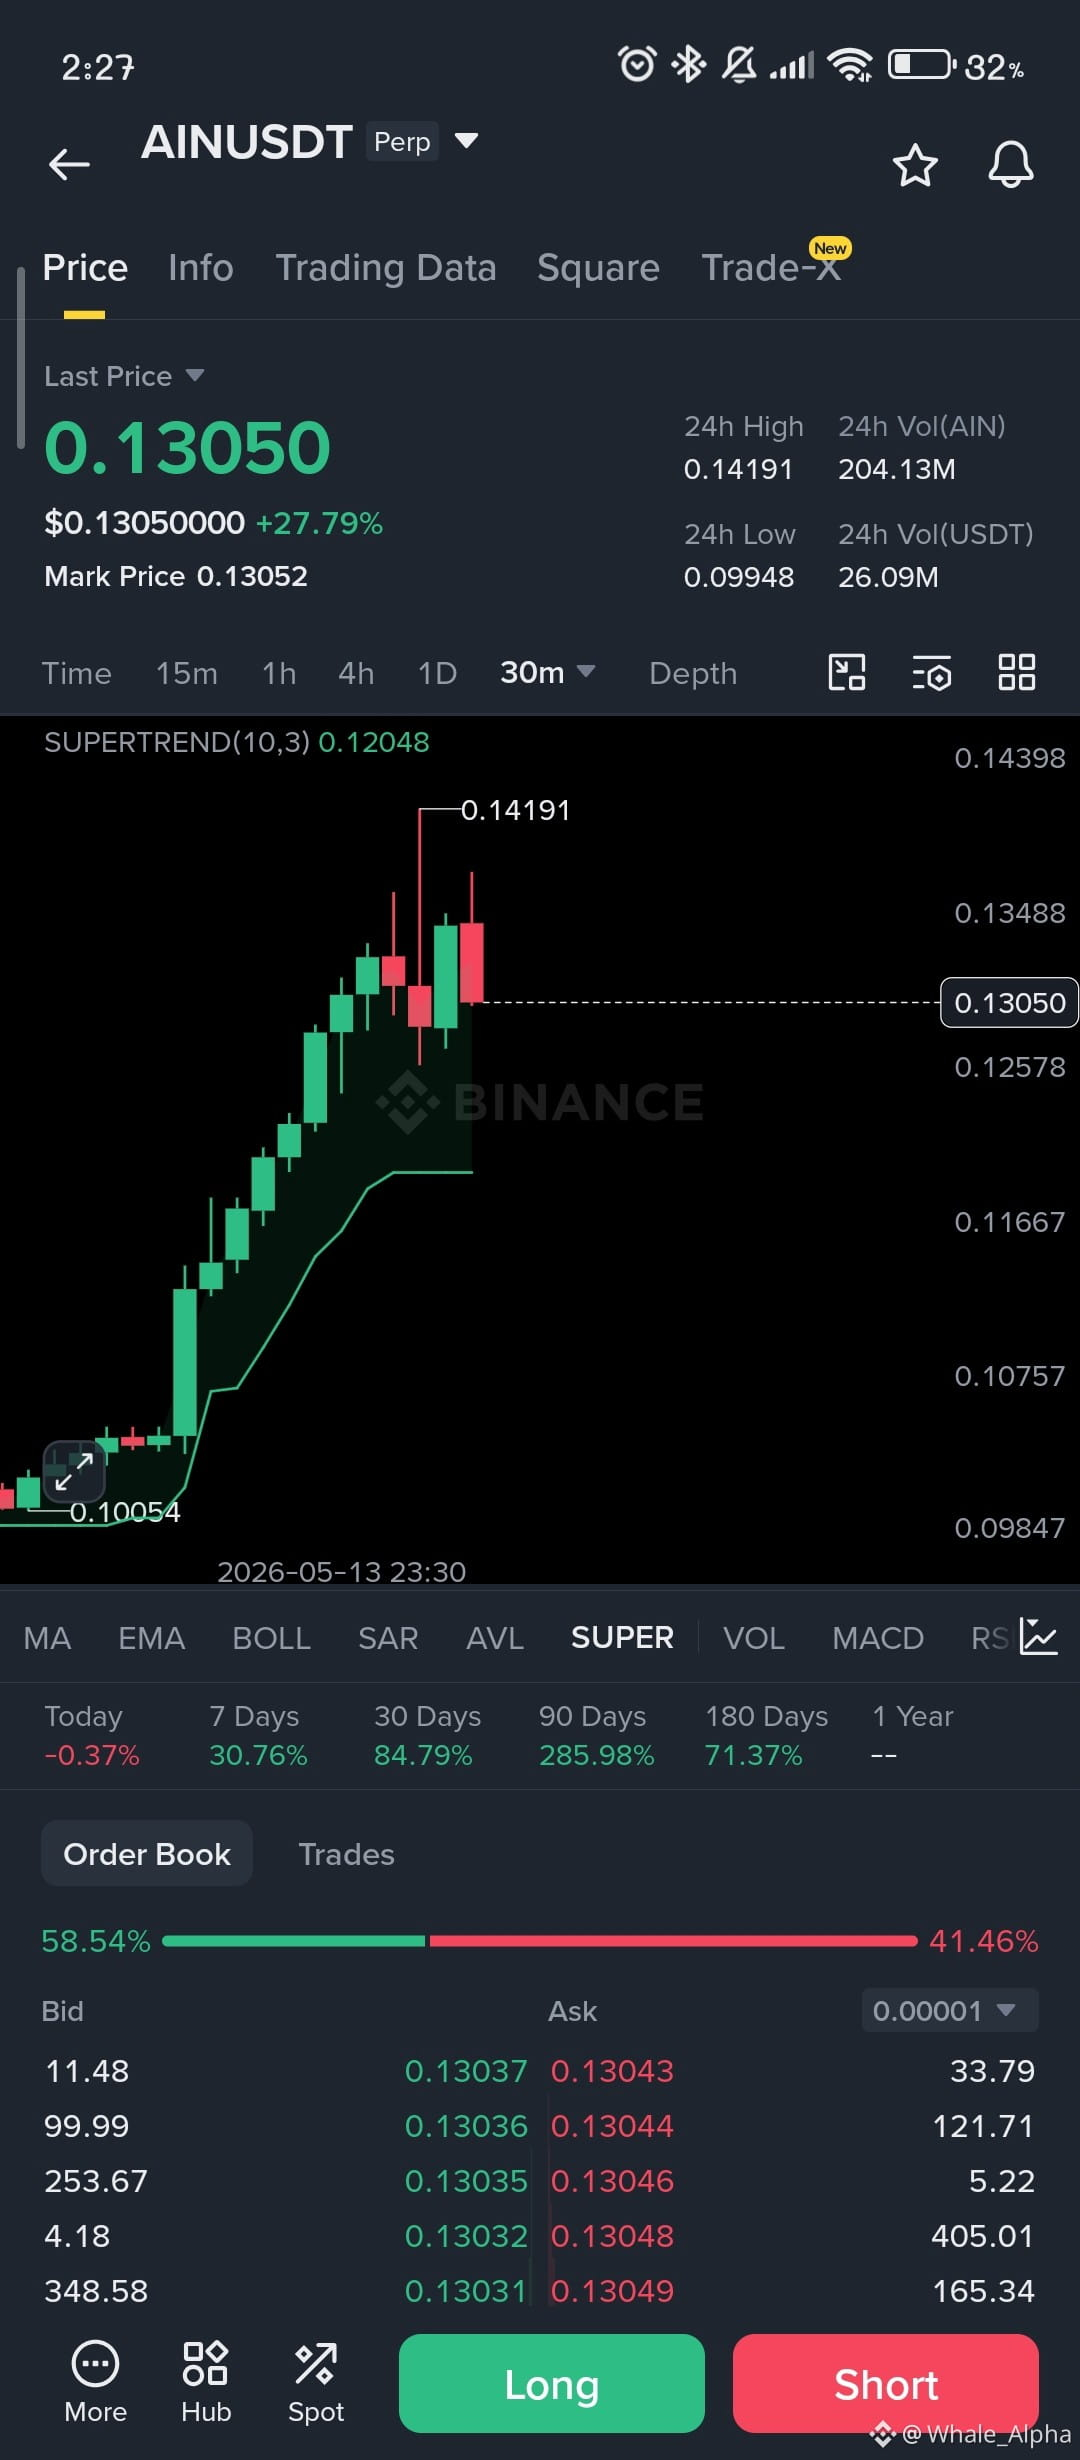Open the Last Price type dropdown
The width and height of the screenshot is (1080, 2460).
(x=125, y=376)
